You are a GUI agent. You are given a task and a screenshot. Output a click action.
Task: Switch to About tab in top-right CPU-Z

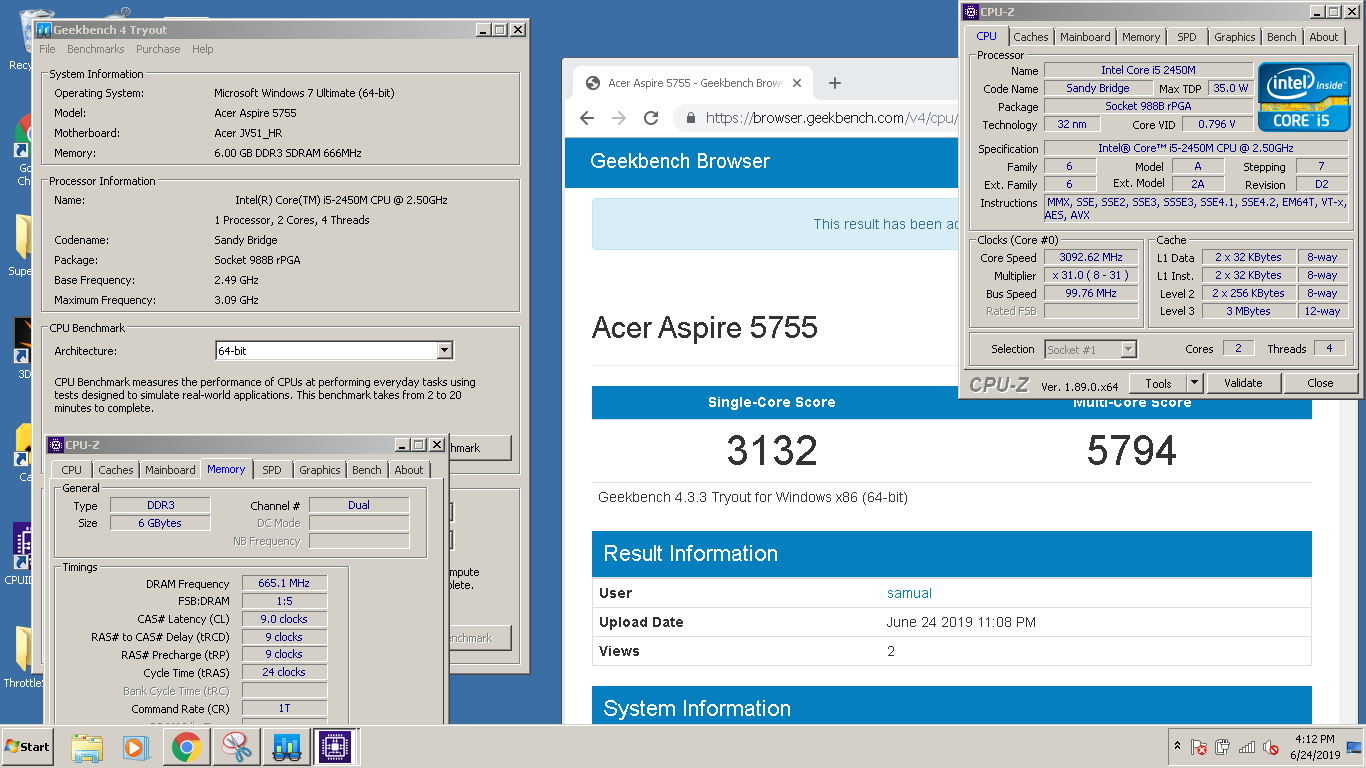1324,37
